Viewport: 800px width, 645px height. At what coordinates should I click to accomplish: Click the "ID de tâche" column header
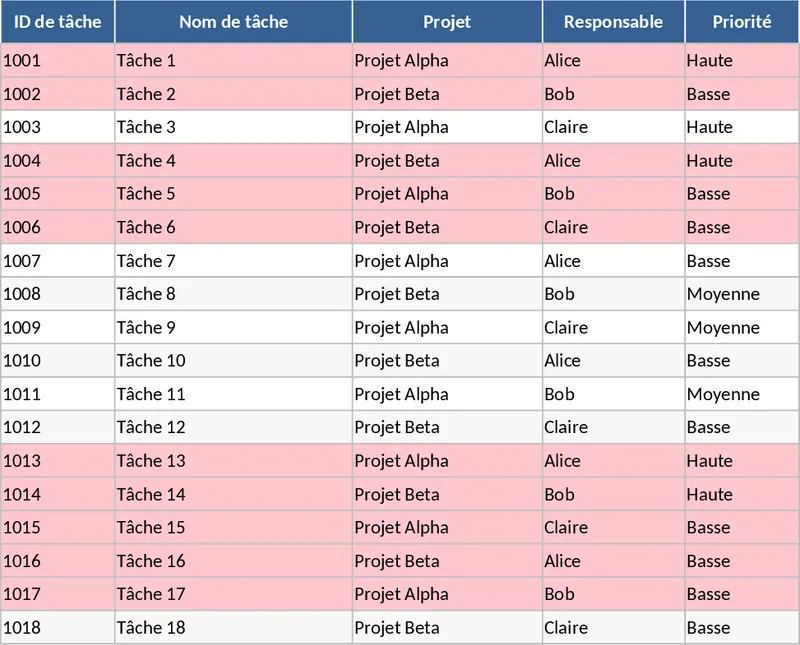click(57, 22)
